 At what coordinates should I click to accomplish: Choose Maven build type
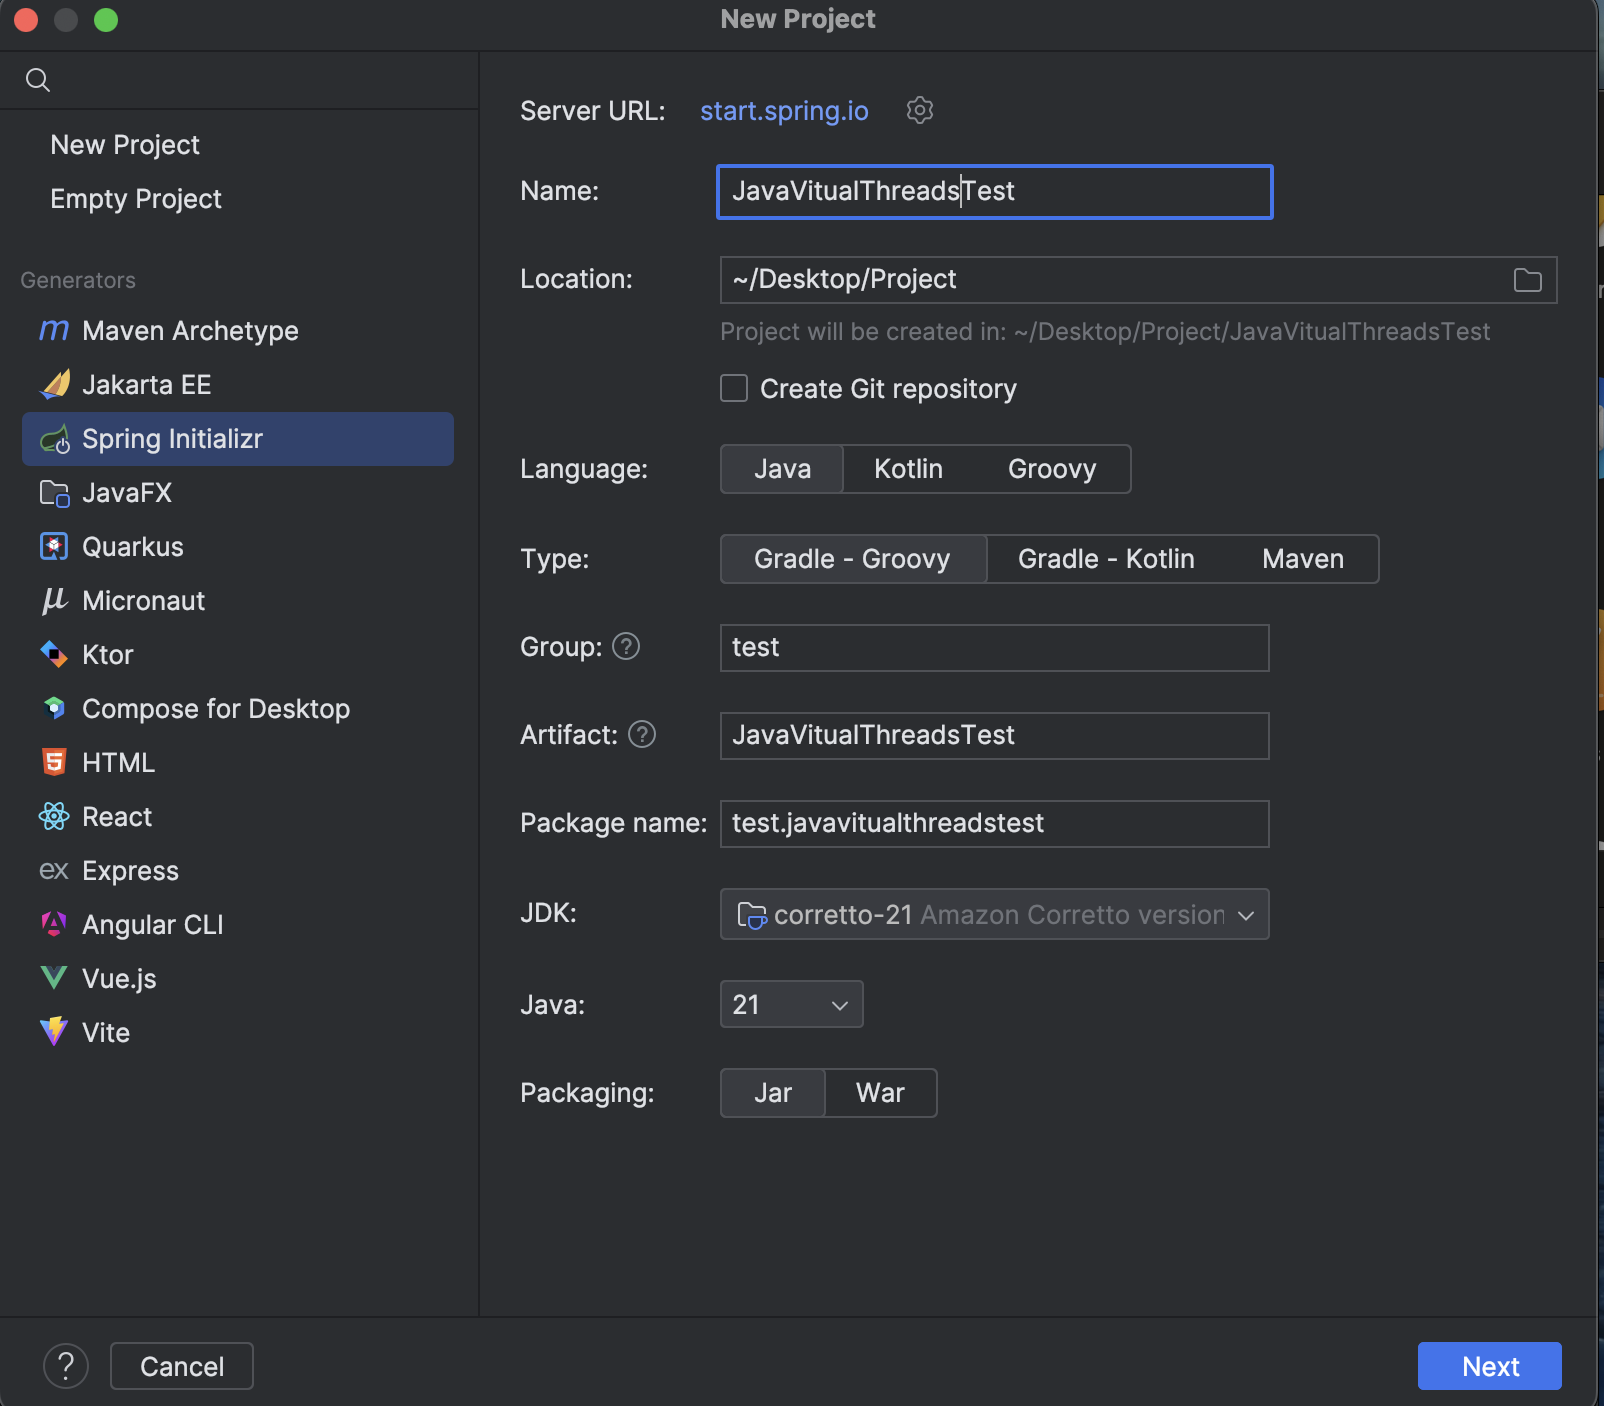(1303, 559)
